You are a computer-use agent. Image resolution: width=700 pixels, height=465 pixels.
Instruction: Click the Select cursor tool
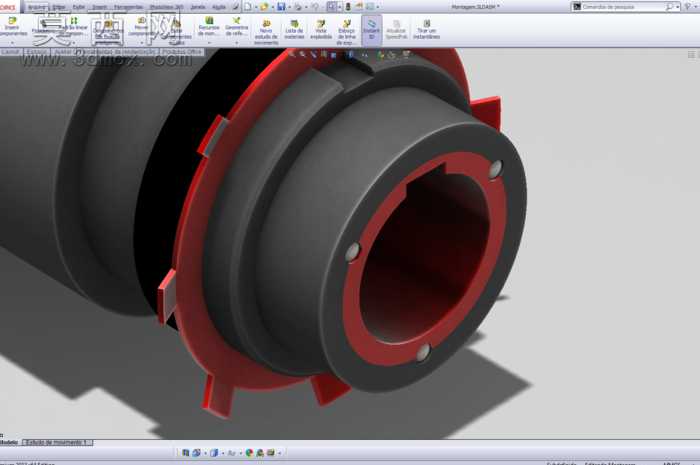332,7
